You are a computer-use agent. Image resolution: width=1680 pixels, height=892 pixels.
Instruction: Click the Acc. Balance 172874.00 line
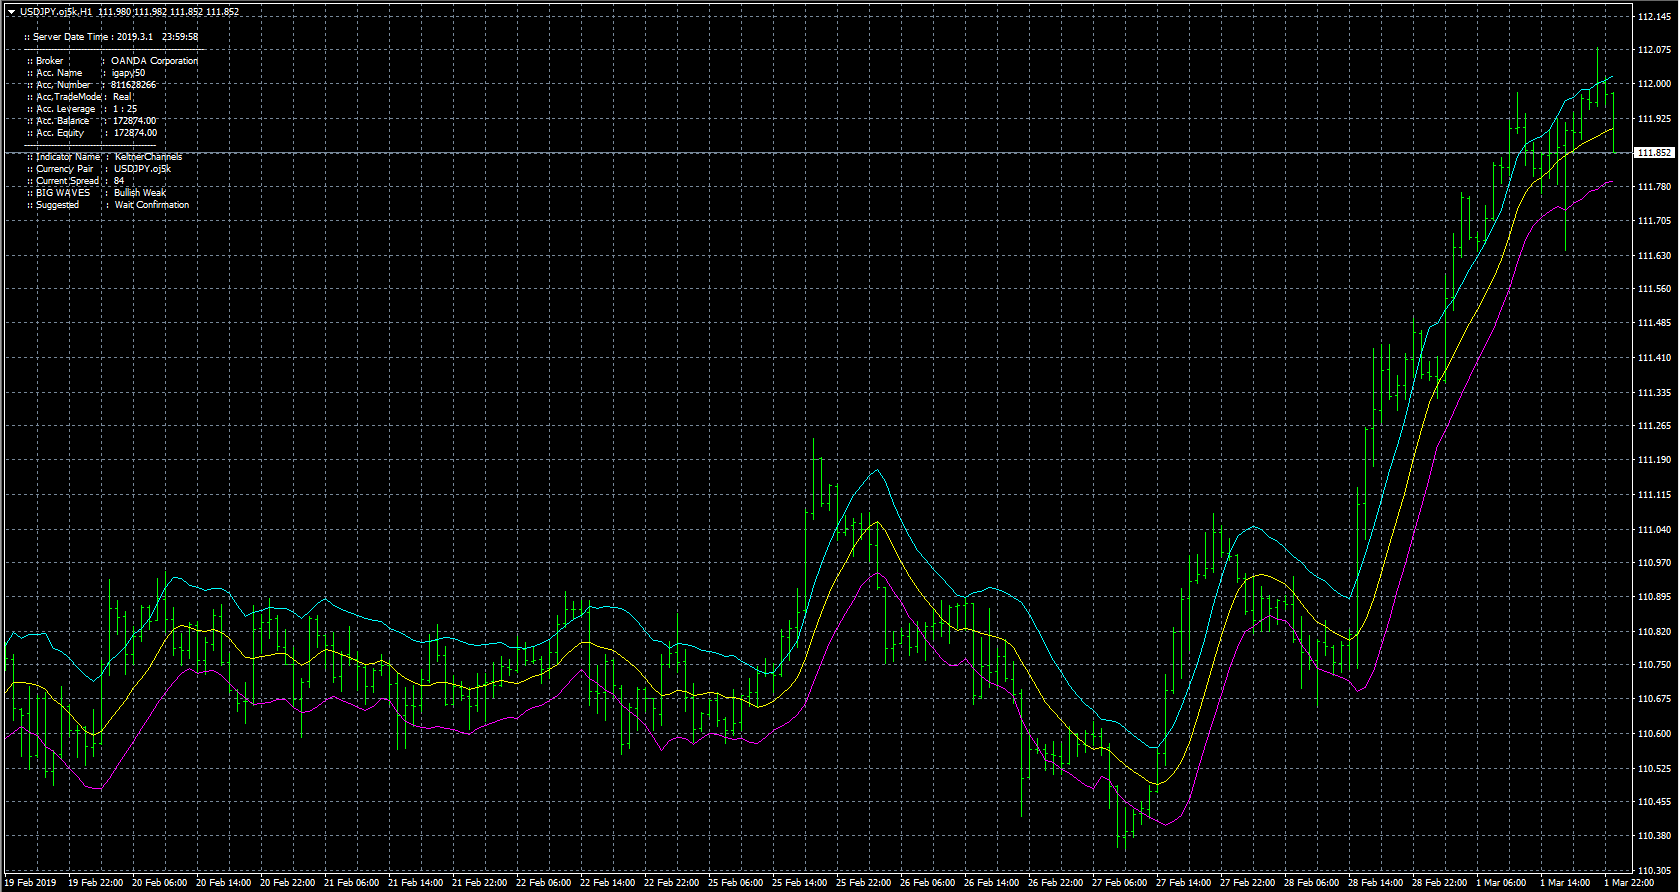click(92, 121)
